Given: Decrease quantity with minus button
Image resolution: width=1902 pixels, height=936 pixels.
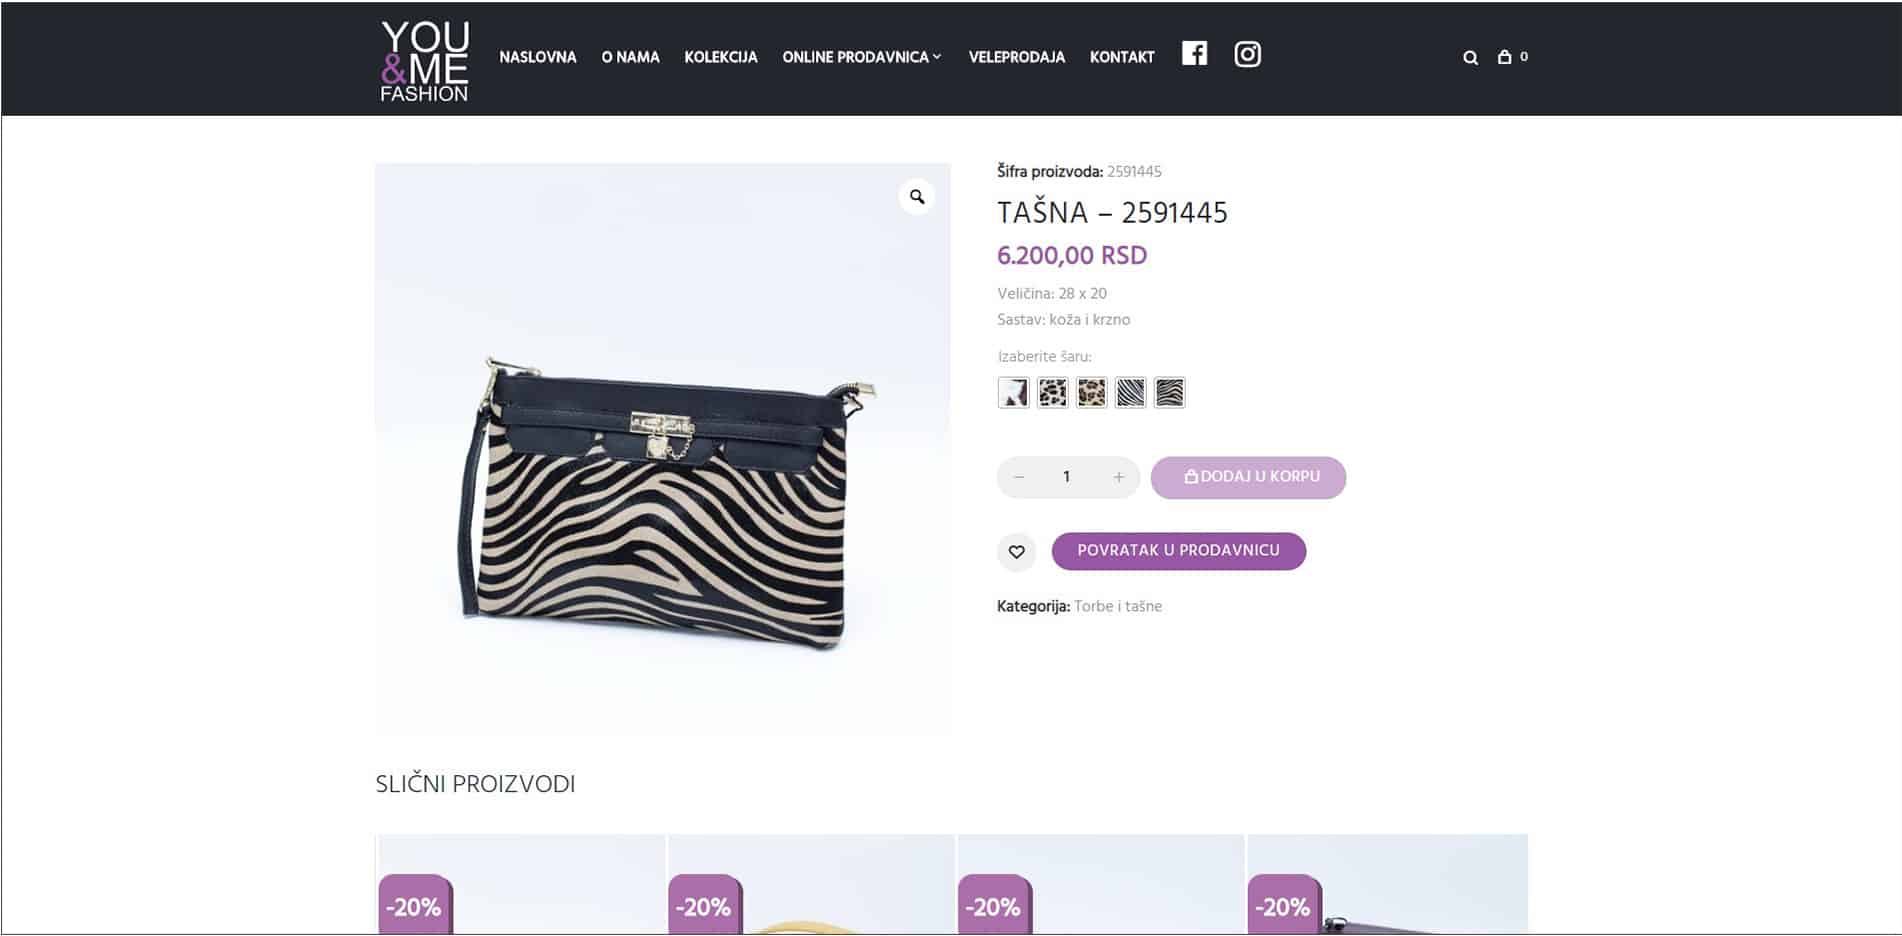Looking at the screenshot, I should (x=1019, y=477).
